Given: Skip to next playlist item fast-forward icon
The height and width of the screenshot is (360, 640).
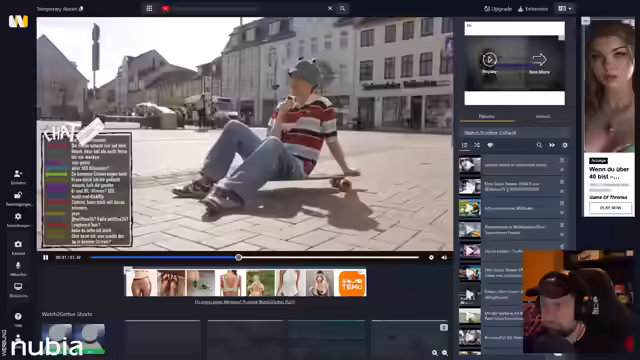Looking at the screenshot, I should point(552,145).
